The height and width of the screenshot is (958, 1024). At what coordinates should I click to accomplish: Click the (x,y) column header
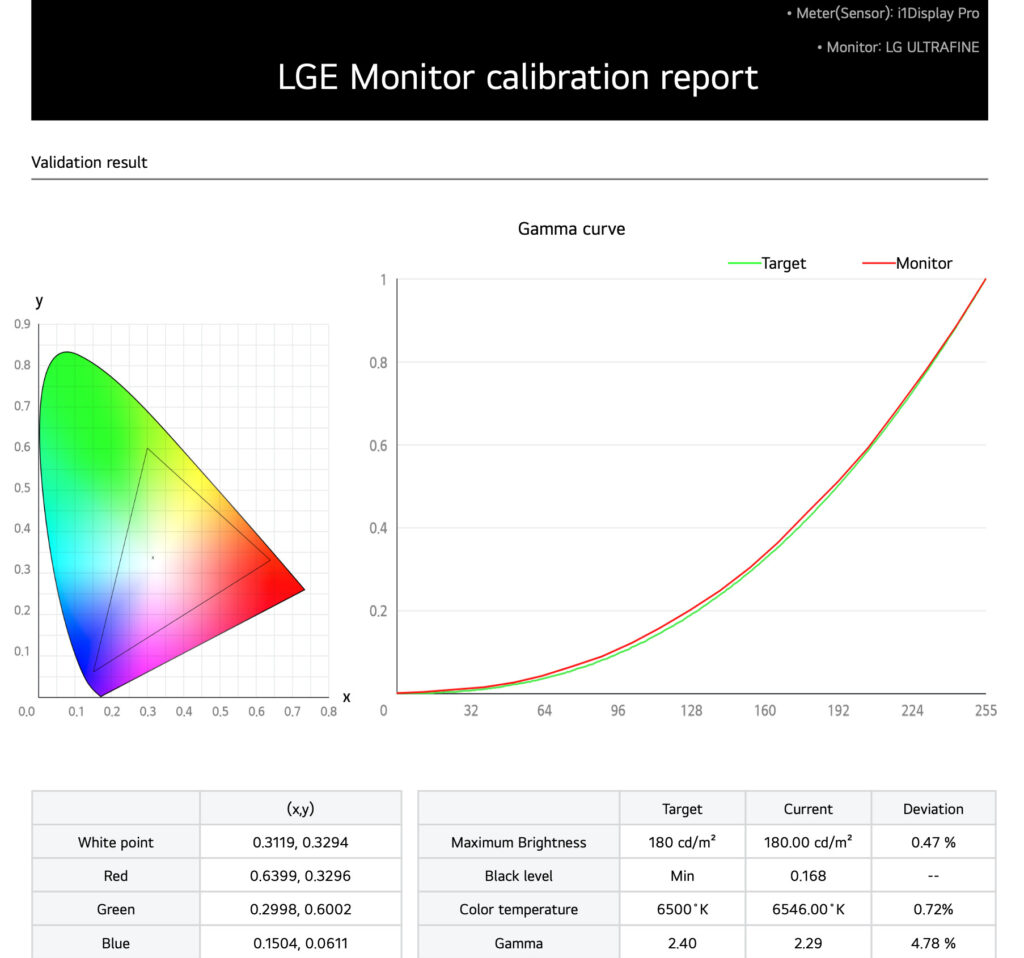coord(300,809)
